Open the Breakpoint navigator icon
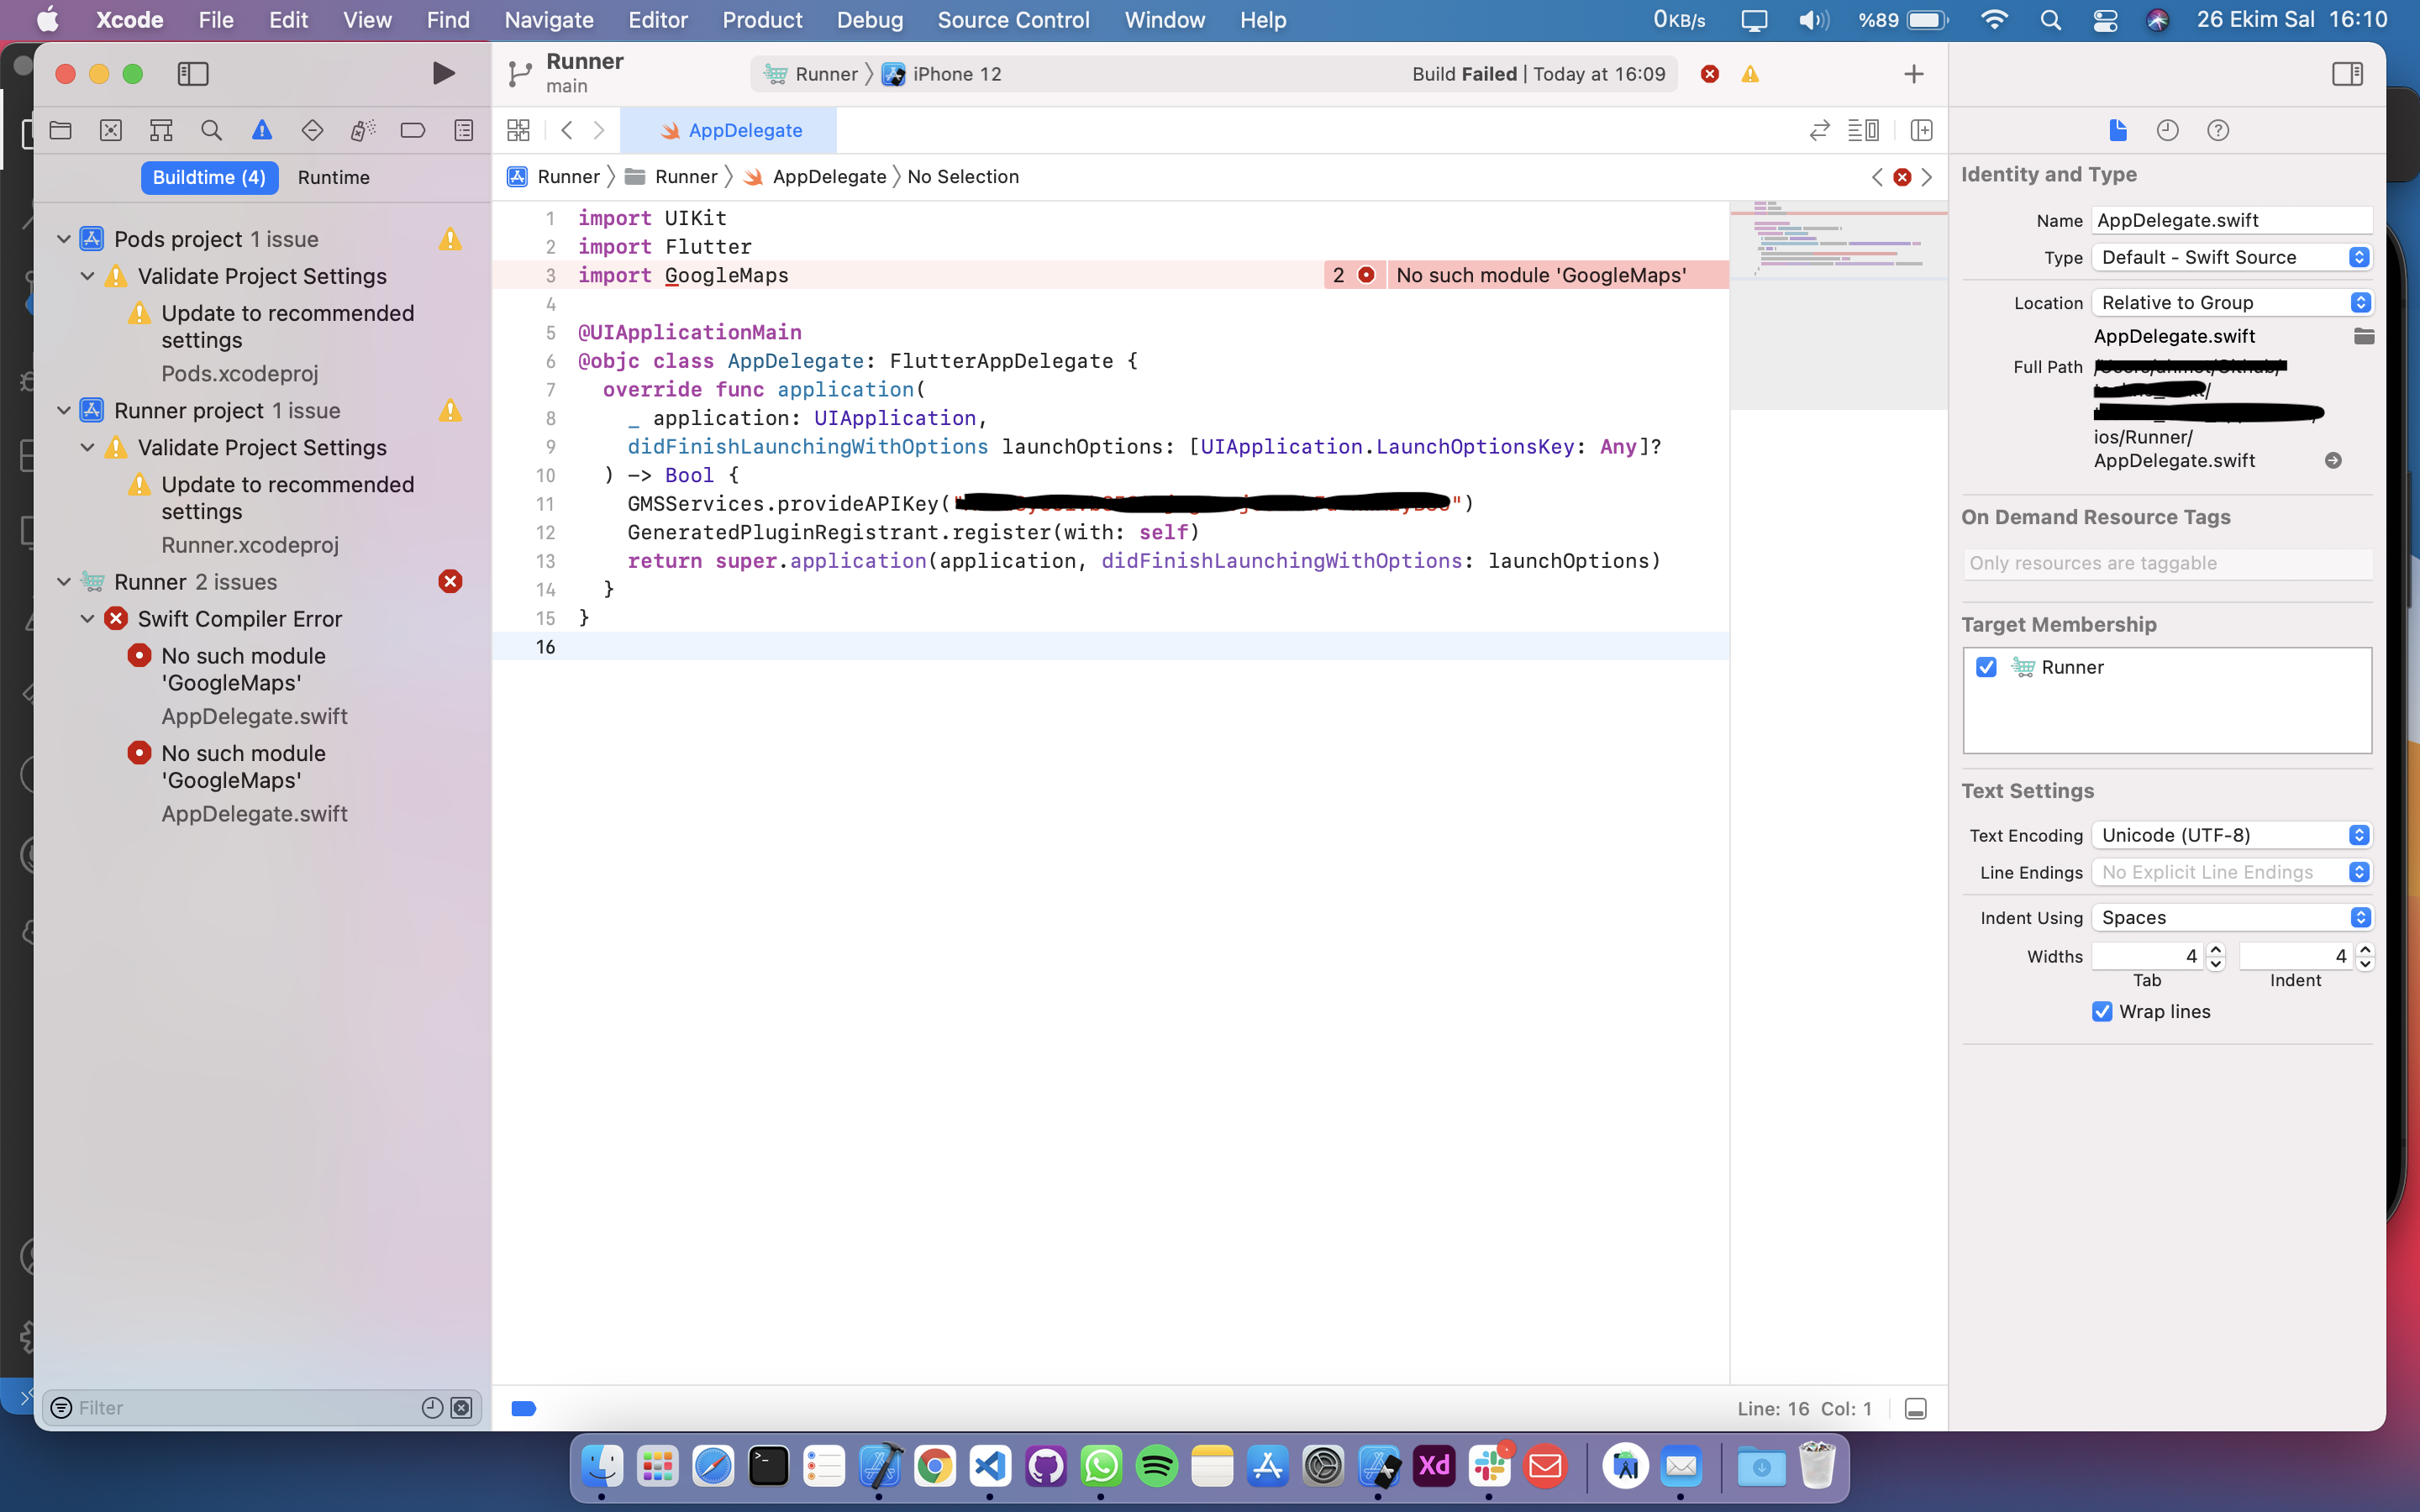Viewport: 2420px width, 1512px height. pos(412,130)
